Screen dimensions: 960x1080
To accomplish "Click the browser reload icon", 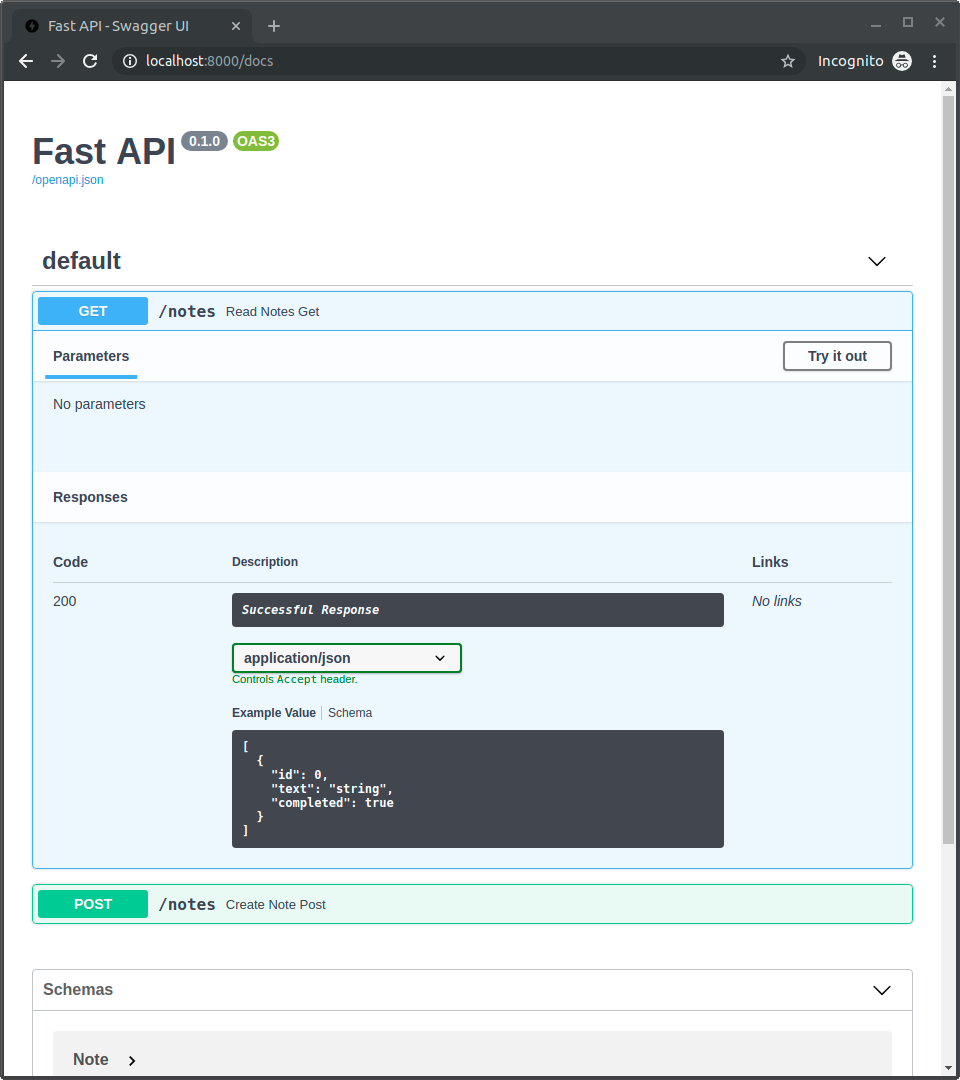I will [x=90, y=61].
